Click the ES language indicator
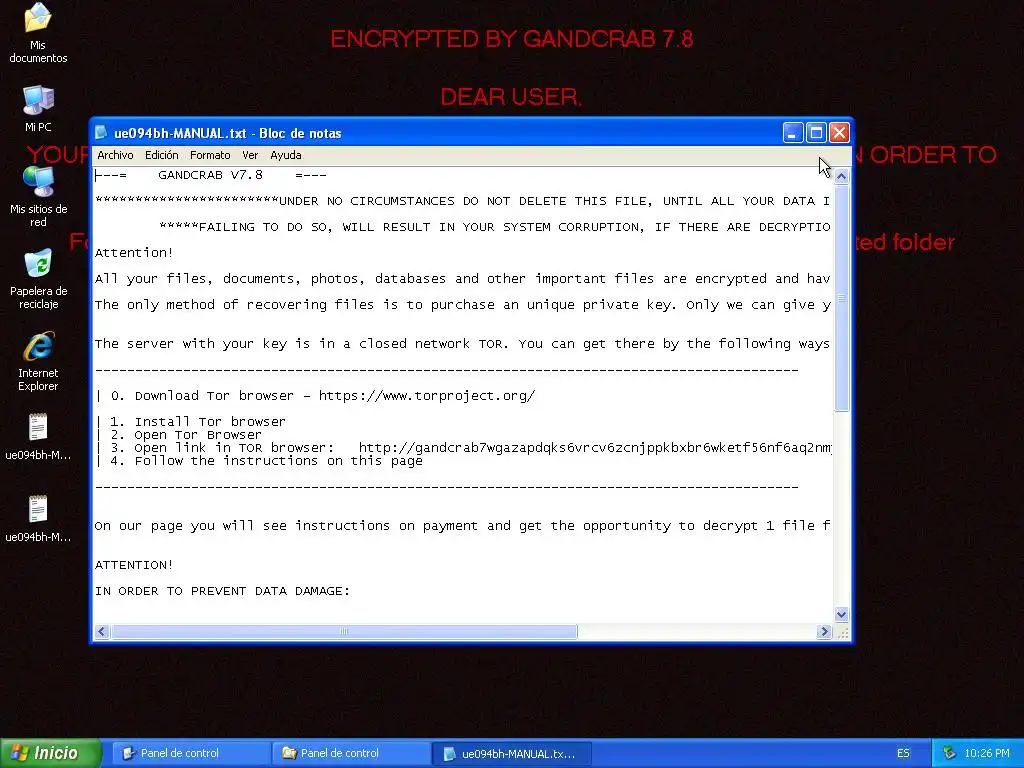1024x768 pixels. click(903, 753)
